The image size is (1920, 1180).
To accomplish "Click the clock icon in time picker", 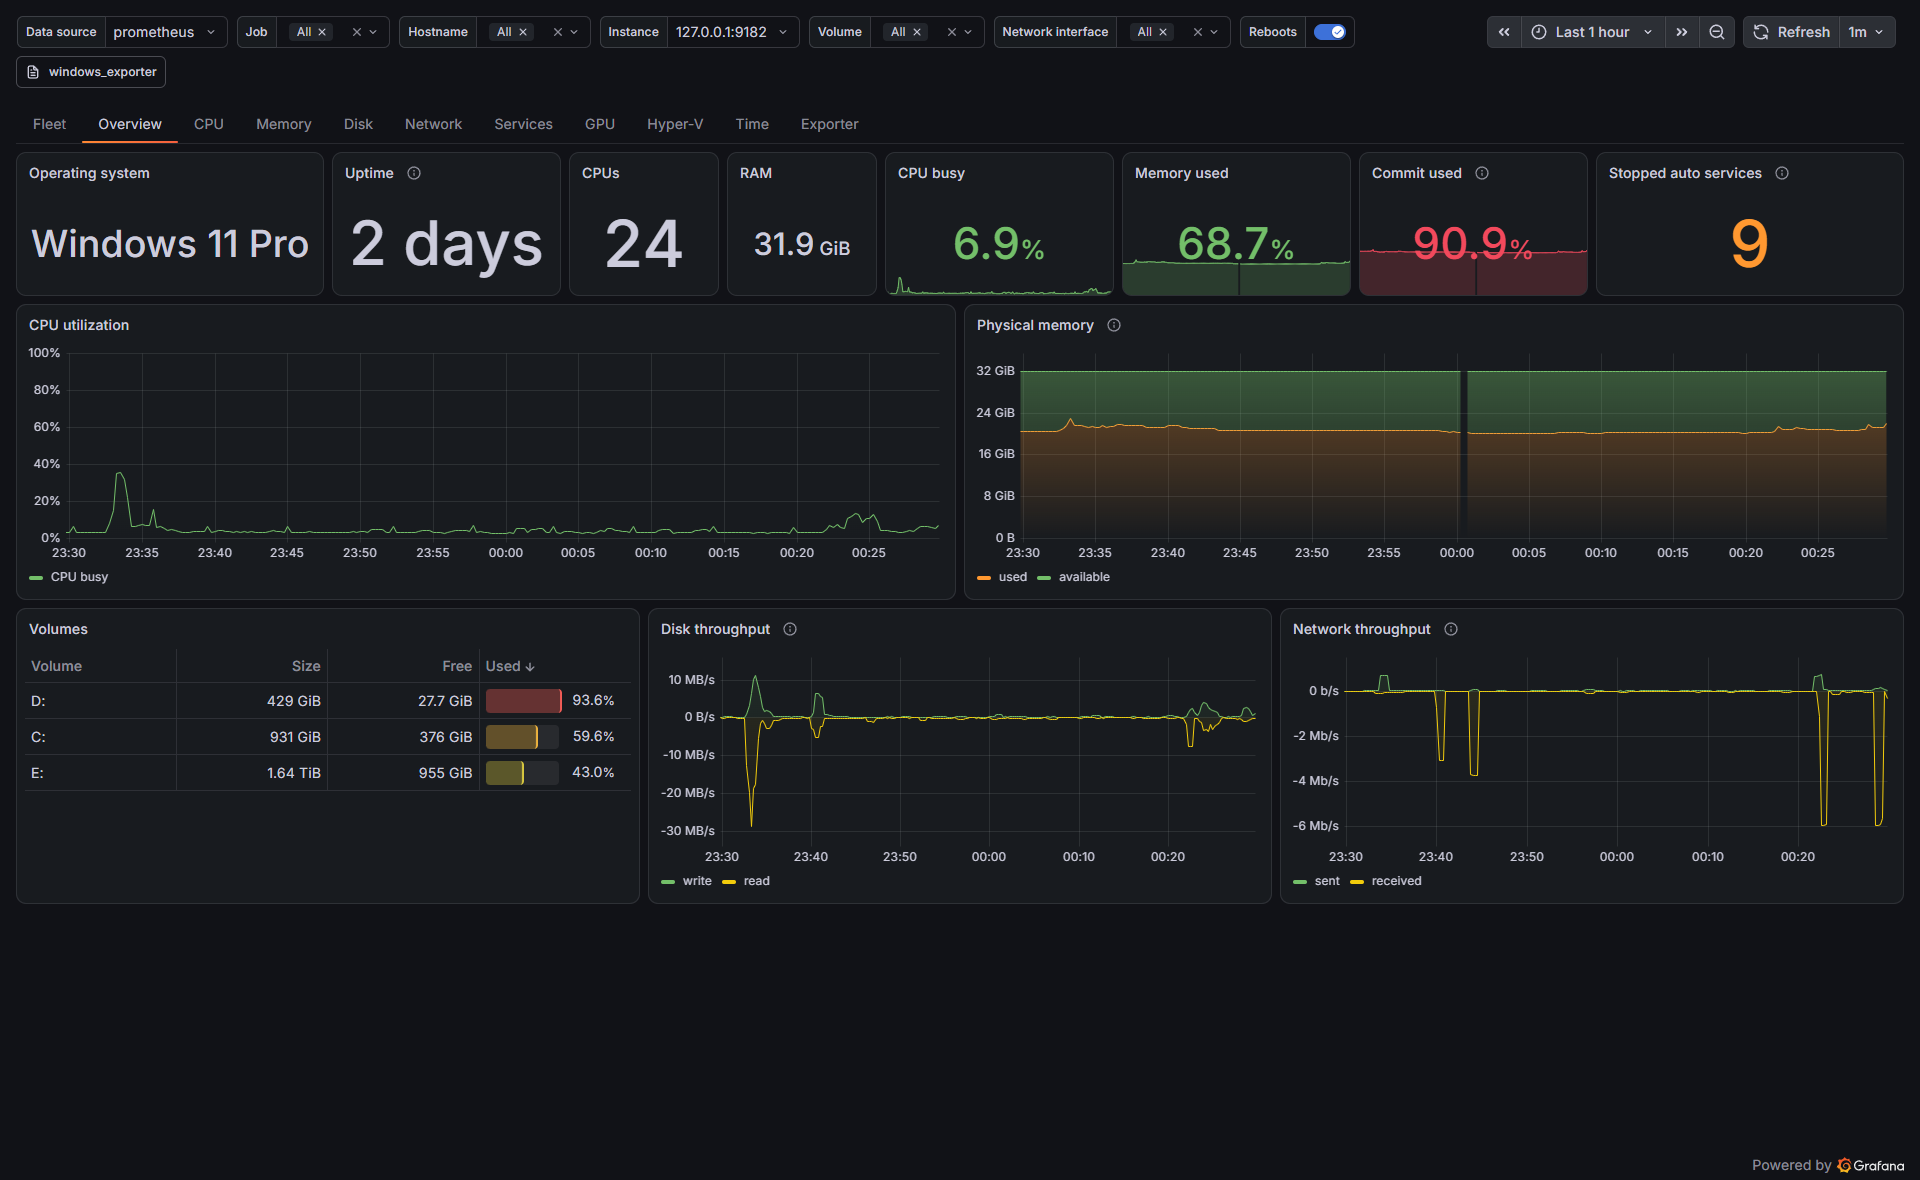I will pos(1539,32).
